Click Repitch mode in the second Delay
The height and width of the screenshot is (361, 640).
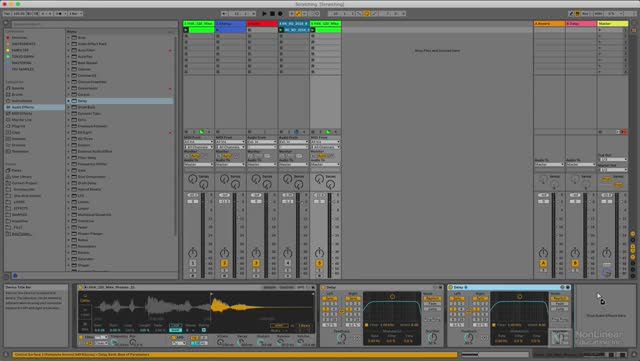pos(559,299)
